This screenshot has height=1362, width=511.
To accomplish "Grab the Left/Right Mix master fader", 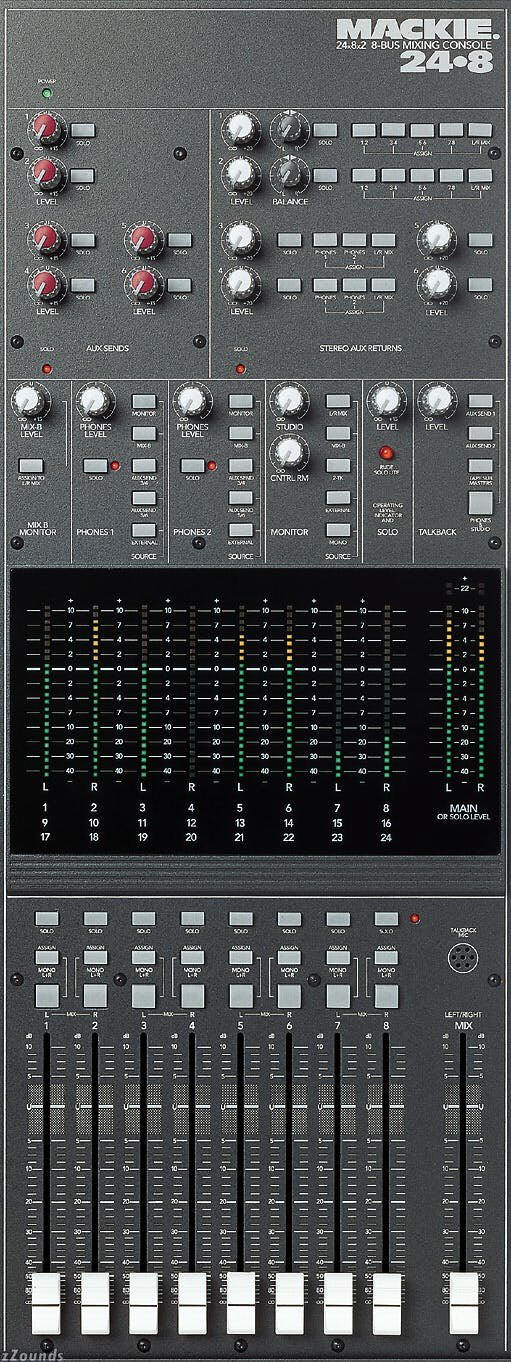I will click(463, 1304).
